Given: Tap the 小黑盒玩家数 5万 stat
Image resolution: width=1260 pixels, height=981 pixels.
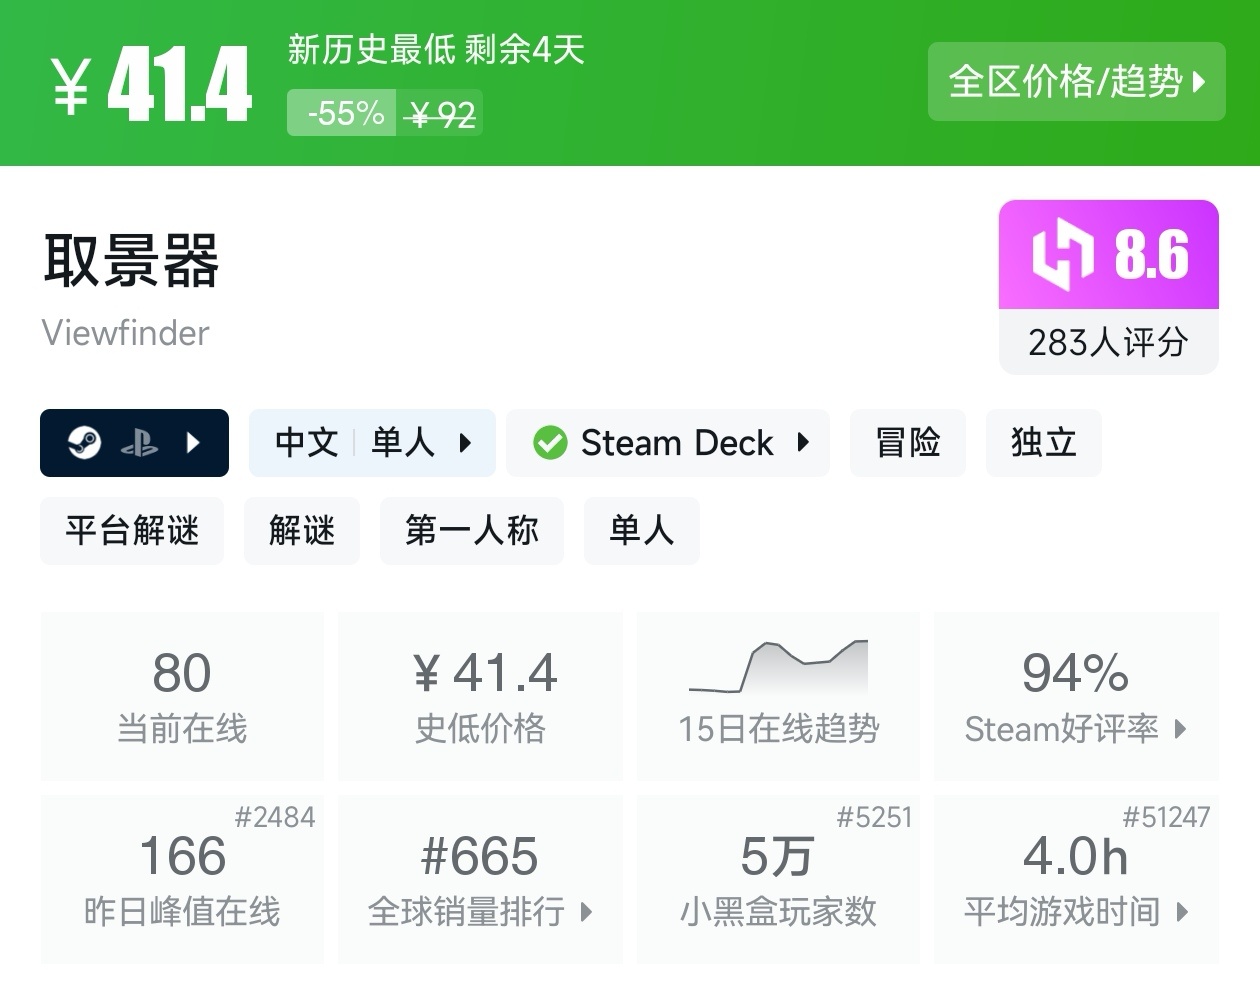Looking at the screenshot, I should pos(778,880).
